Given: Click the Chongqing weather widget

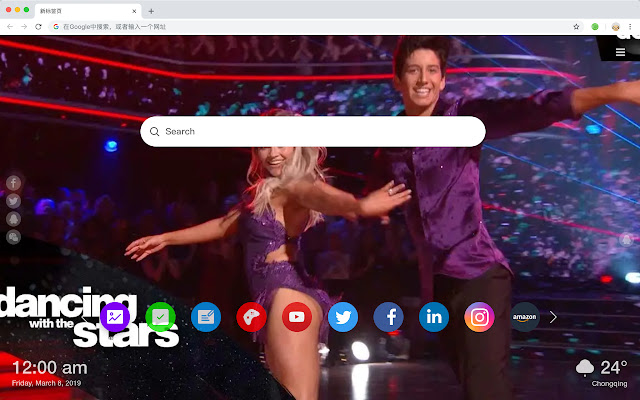Looking at the screenshot, I should [602, 371].
